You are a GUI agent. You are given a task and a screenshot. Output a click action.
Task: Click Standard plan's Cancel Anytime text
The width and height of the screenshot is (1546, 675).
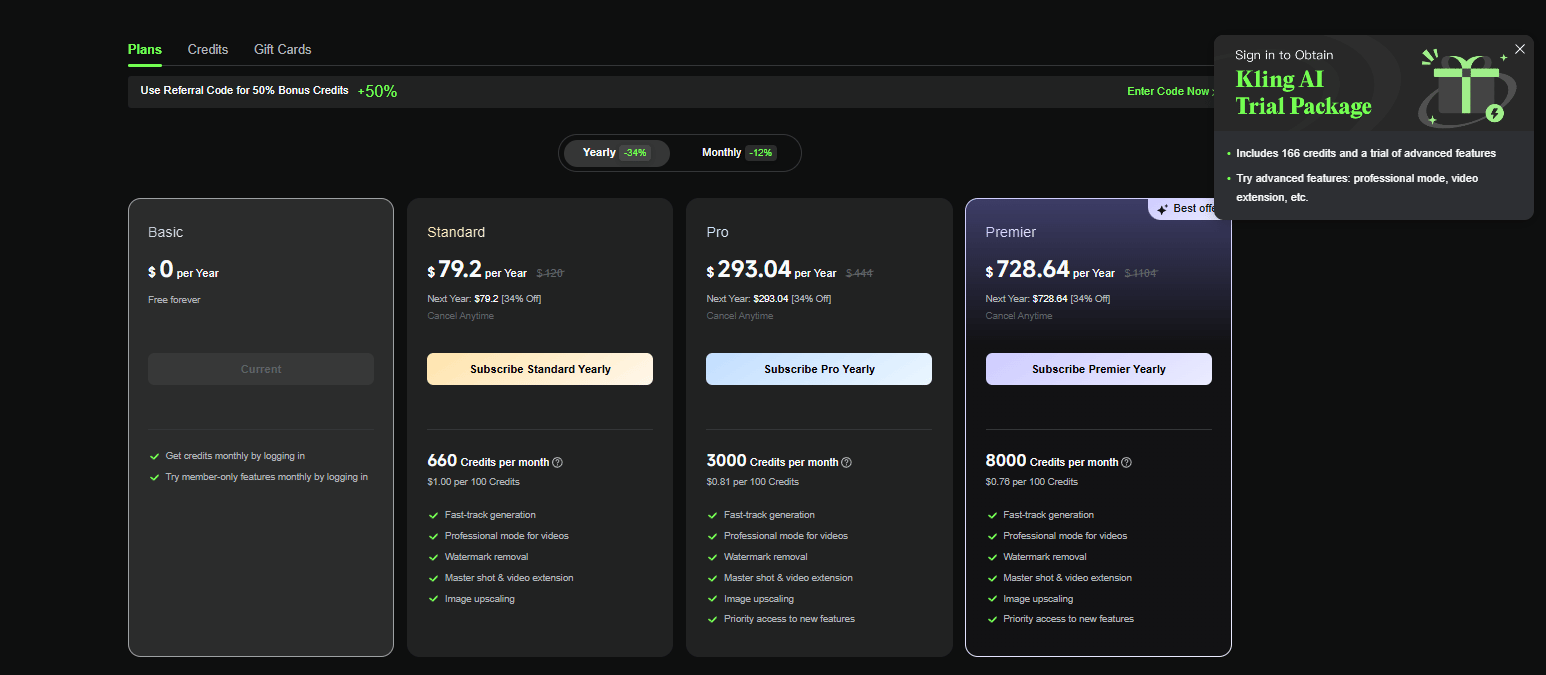coord(460,316)
